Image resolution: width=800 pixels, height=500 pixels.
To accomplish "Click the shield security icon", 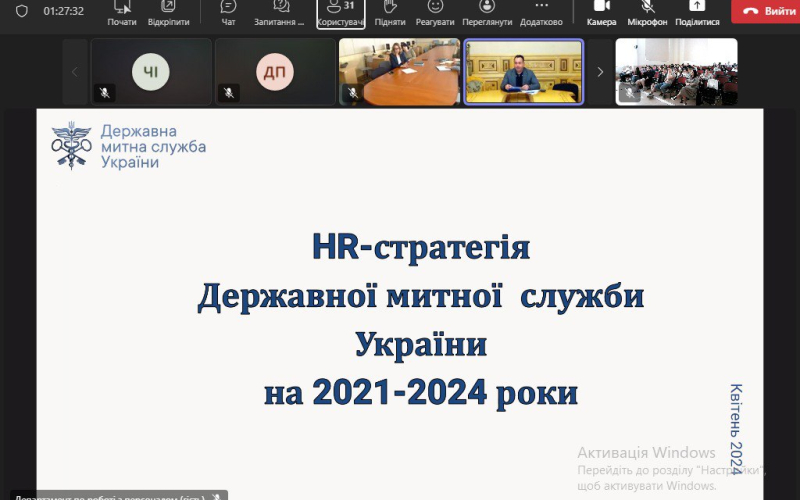I will [x=21, y=11].
